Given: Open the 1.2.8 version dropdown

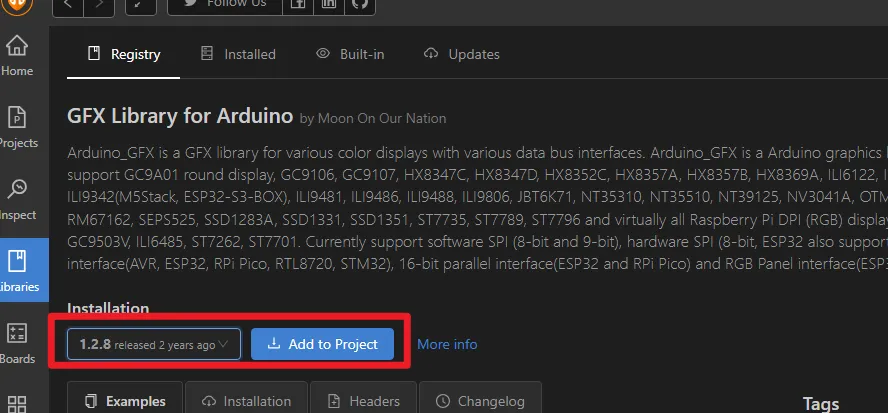Looking at the screenshot, I should tap(154, 344).
